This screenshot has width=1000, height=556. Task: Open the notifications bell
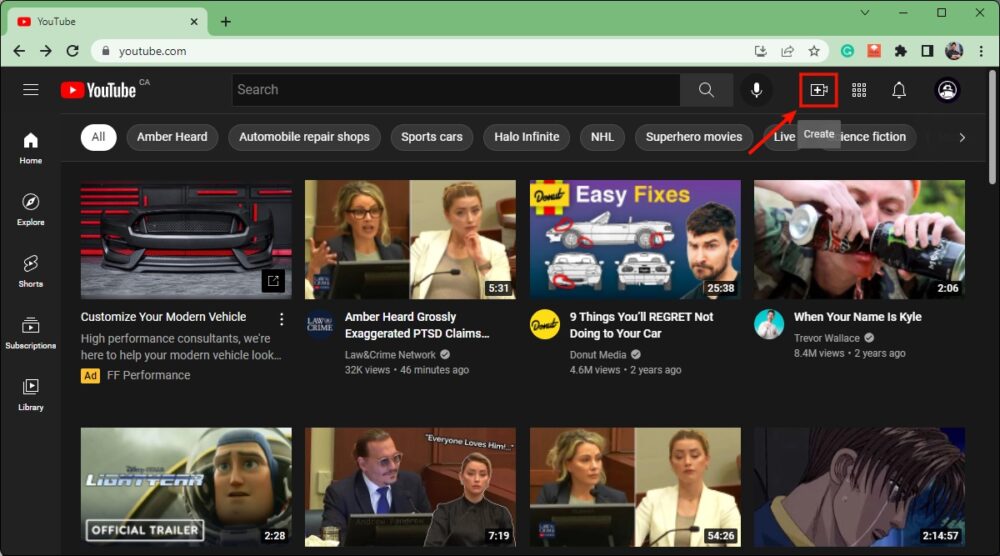point(899,90)
